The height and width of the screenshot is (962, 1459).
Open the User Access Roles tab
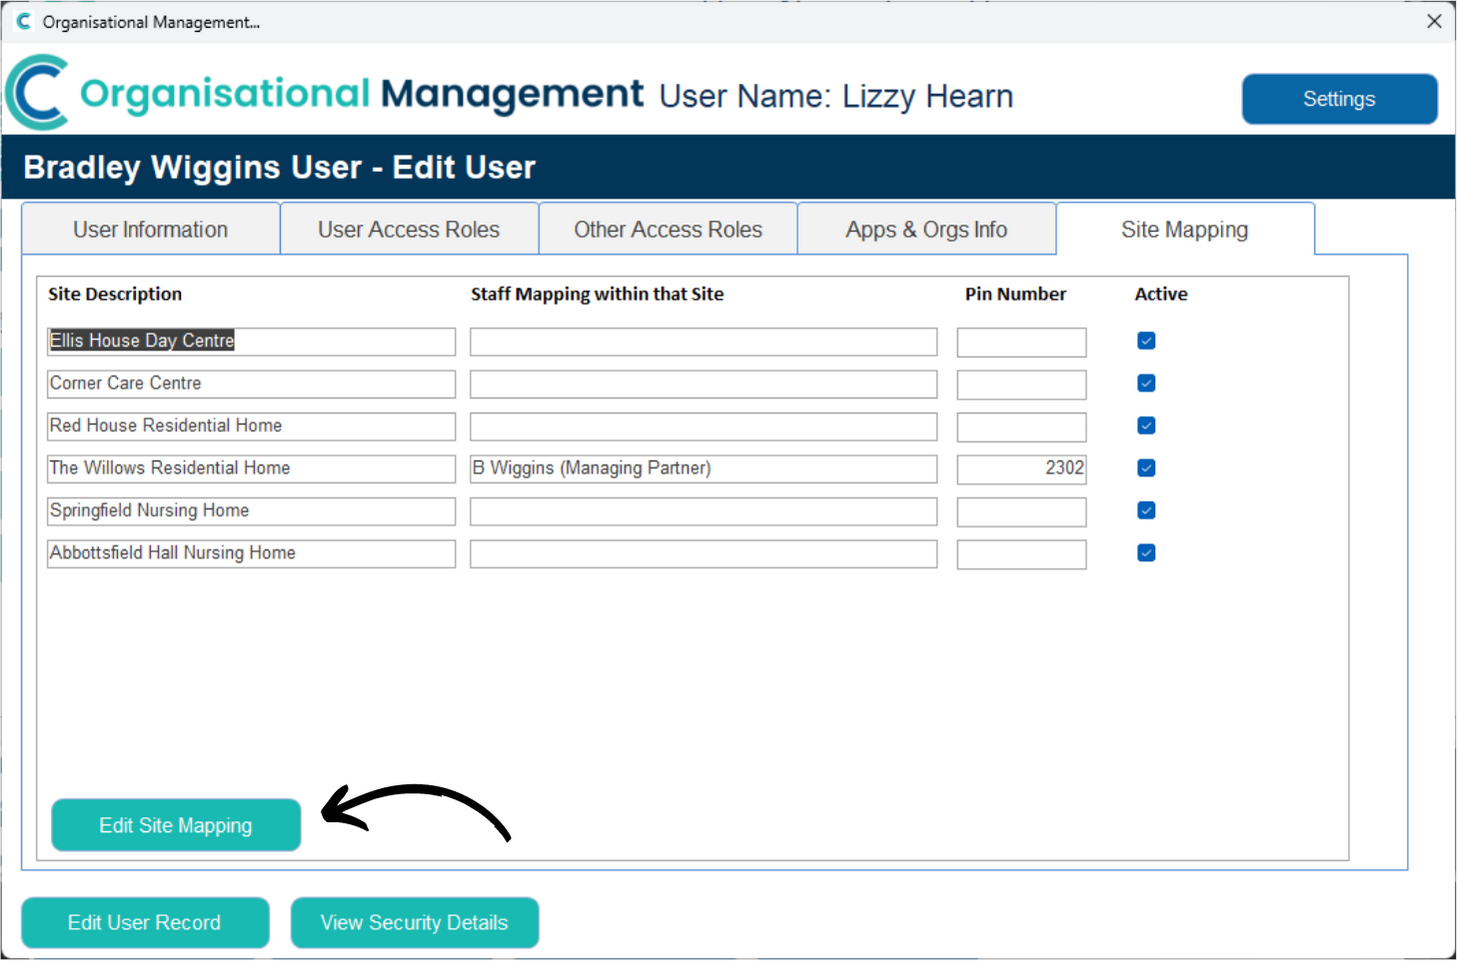click(408, 229)
